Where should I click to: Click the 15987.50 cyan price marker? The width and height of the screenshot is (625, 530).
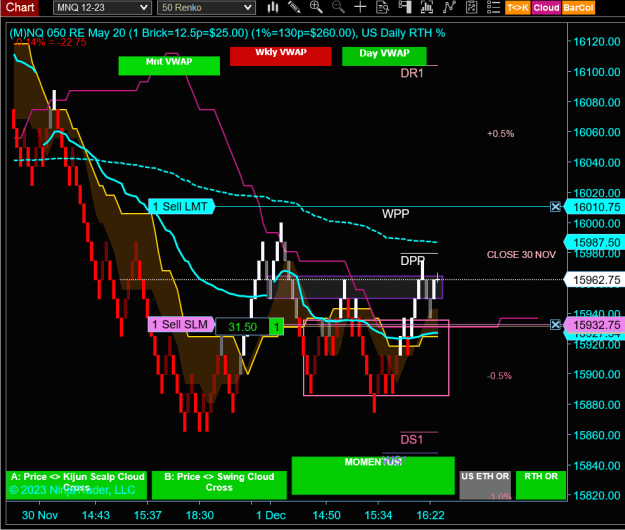pyautogui.click(x=594, y=242)
